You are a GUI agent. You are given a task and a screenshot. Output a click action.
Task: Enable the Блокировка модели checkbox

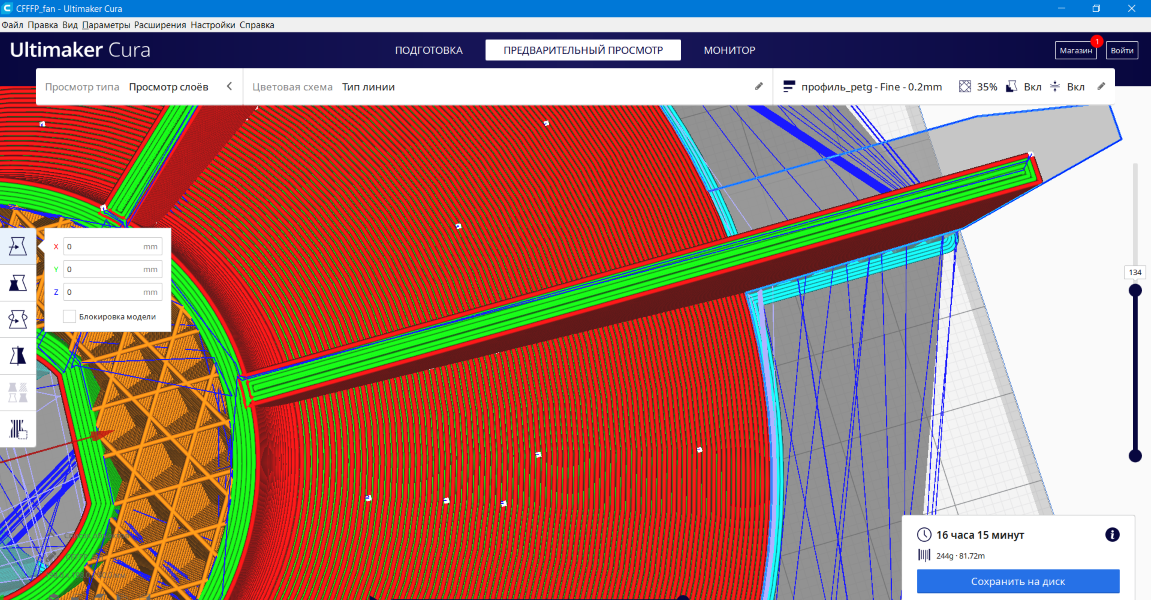click(x=69, y=316)
